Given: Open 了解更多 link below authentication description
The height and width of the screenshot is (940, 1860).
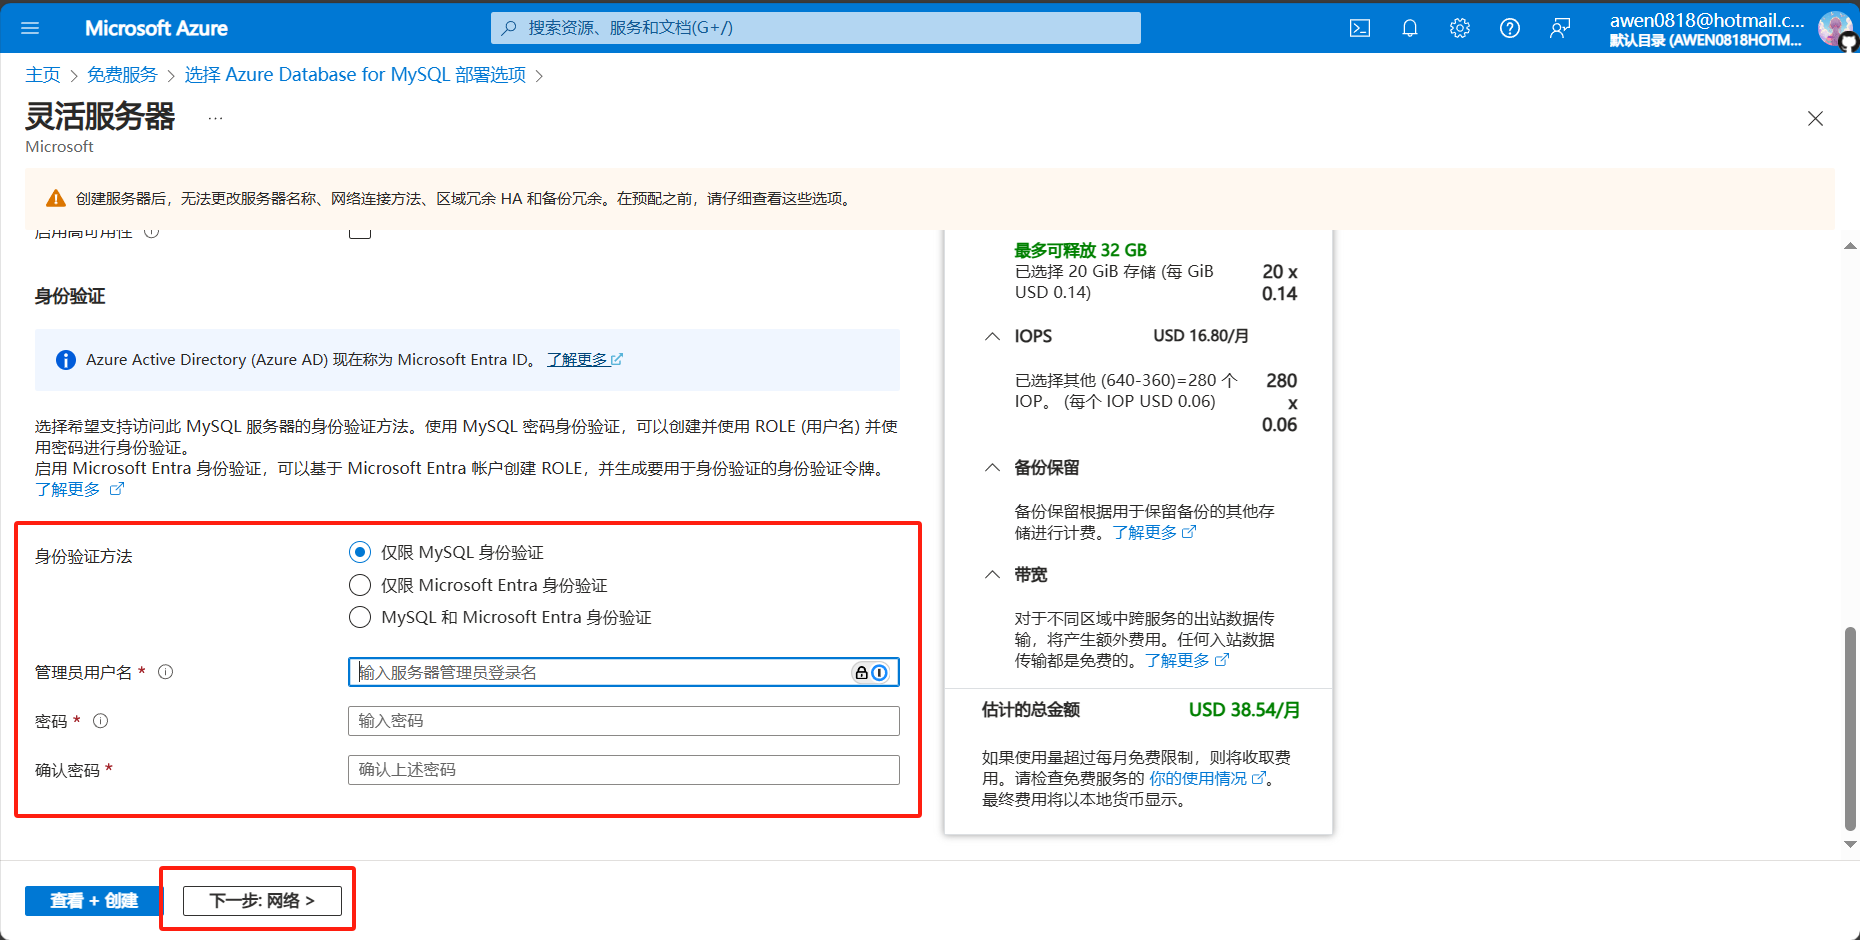Looking at the screenshot, I should pos(79,489).
